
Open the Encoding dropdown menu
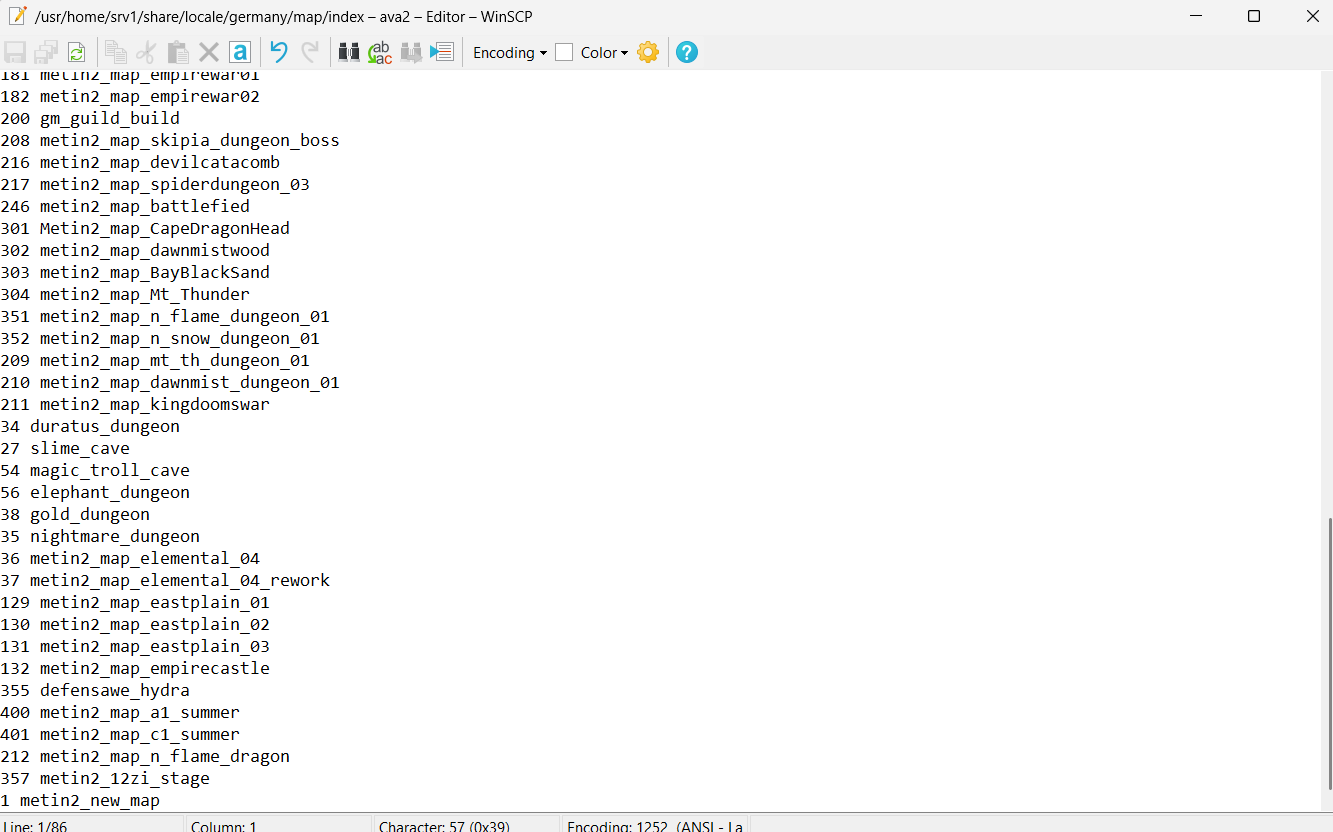click(x=510, y=53)
